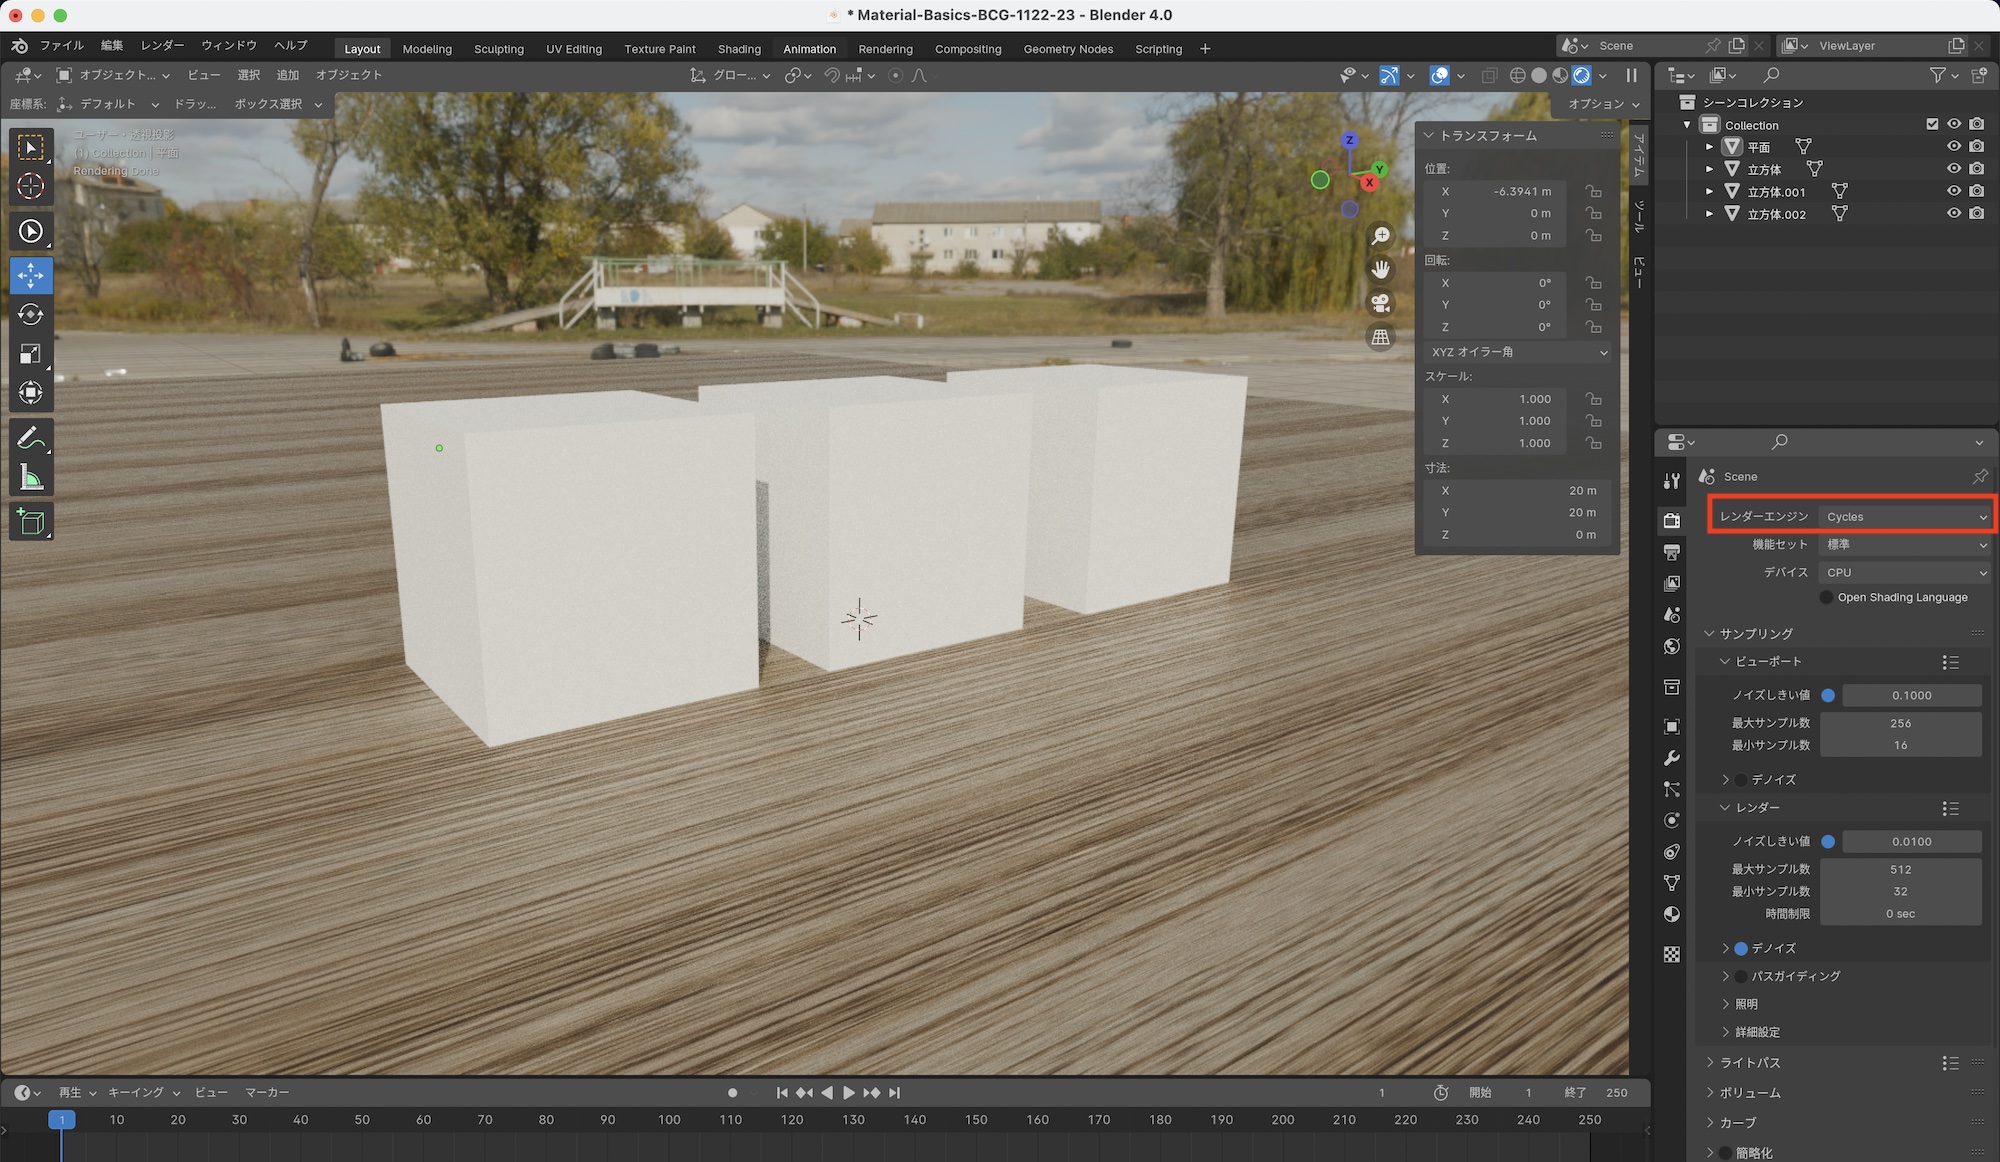Open the Annotate tool

31,437
